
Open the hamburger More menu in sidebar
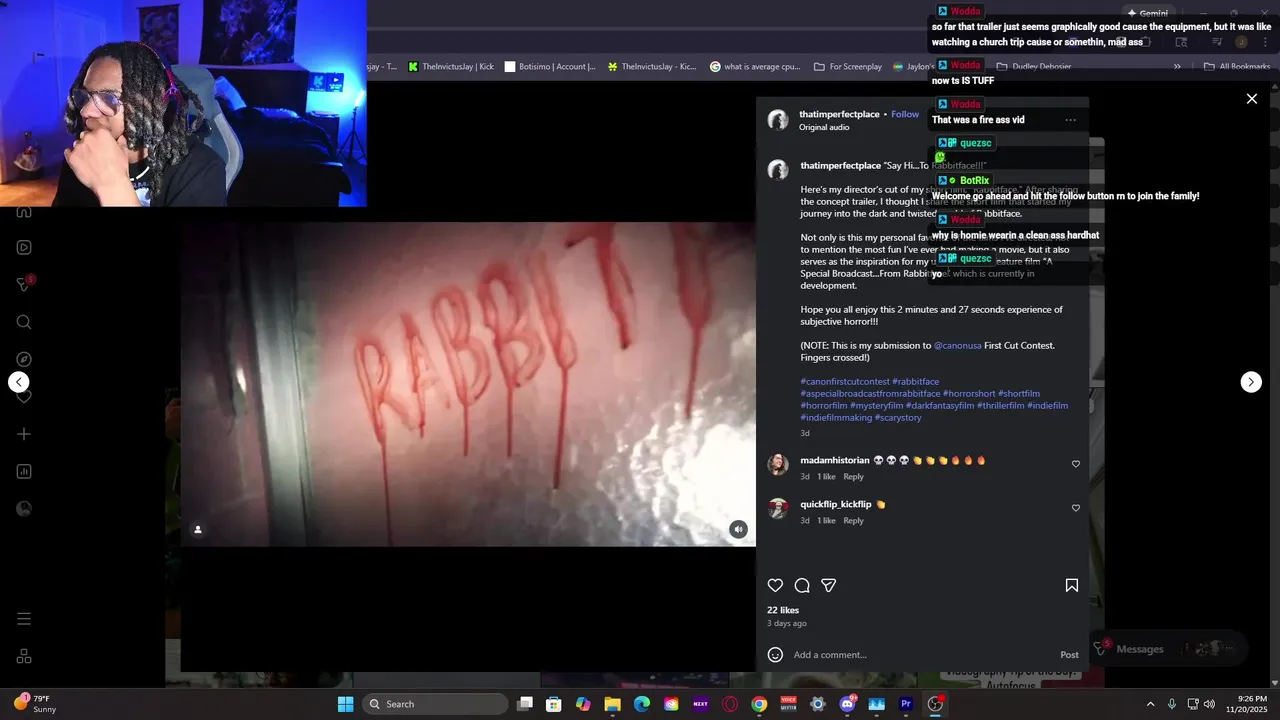(24, 619)
